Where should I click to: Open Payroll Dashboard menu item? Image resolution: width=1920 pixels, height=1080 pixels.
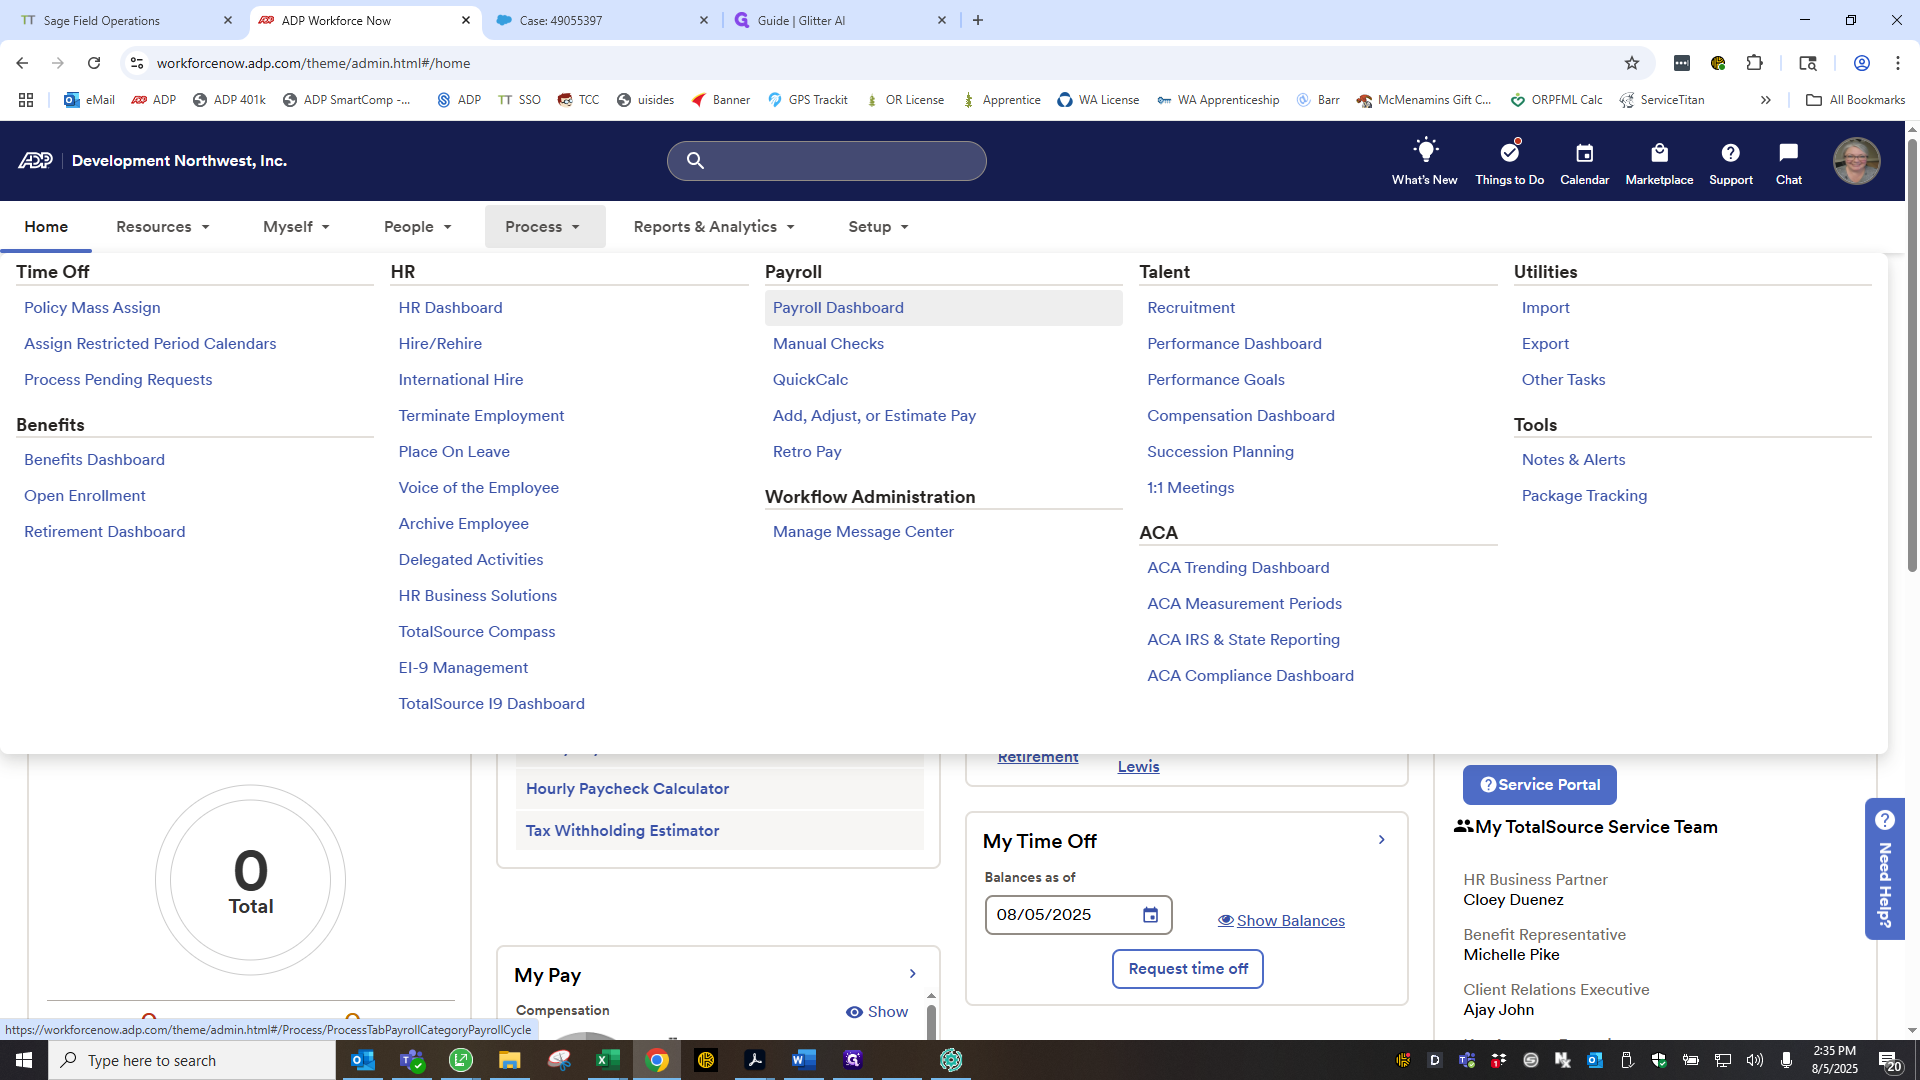[943, 308]
